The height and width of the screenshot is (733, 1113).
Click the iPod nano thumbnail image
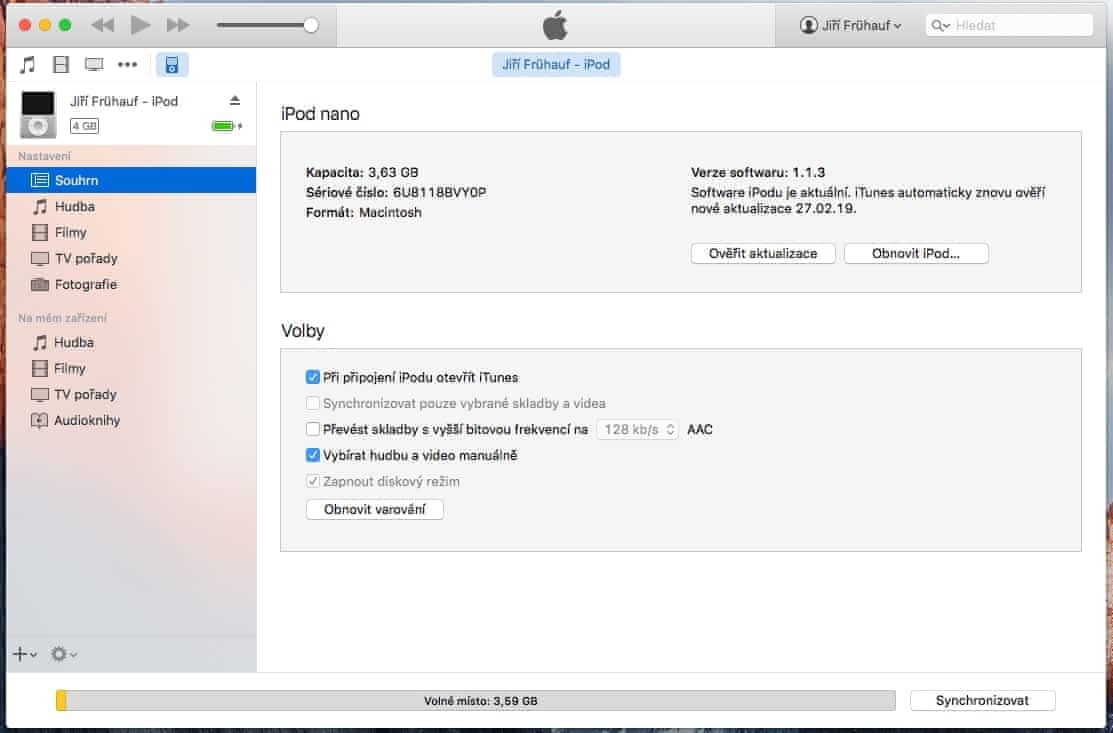click(x=38, y=114)
